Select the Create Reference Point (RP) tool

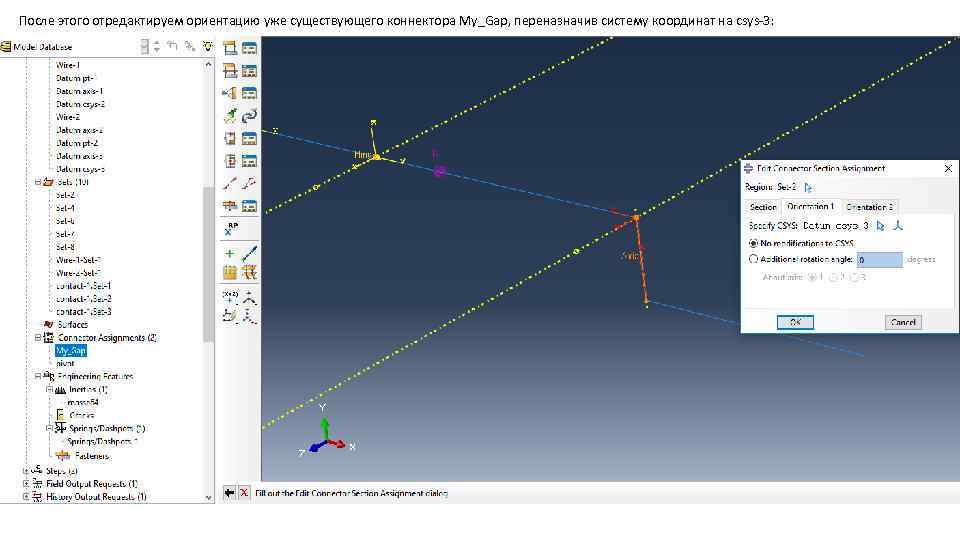pyautogui.click(x=231, y=229)
